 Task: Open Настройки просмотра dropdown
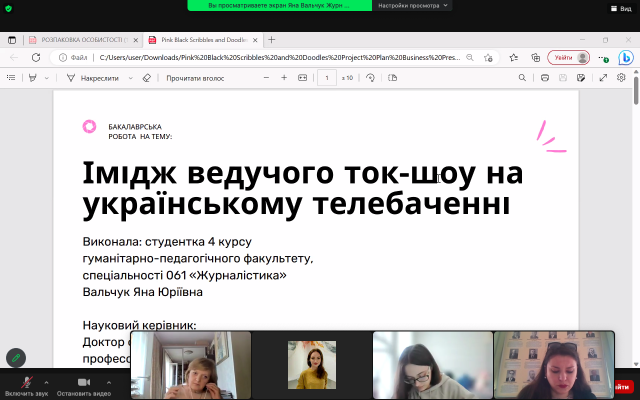click(410, 6)
